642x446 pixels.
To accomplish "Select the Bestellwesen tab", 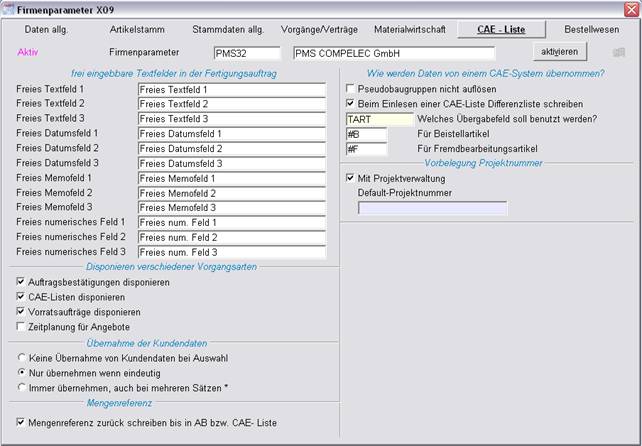I will coord(591,30).
